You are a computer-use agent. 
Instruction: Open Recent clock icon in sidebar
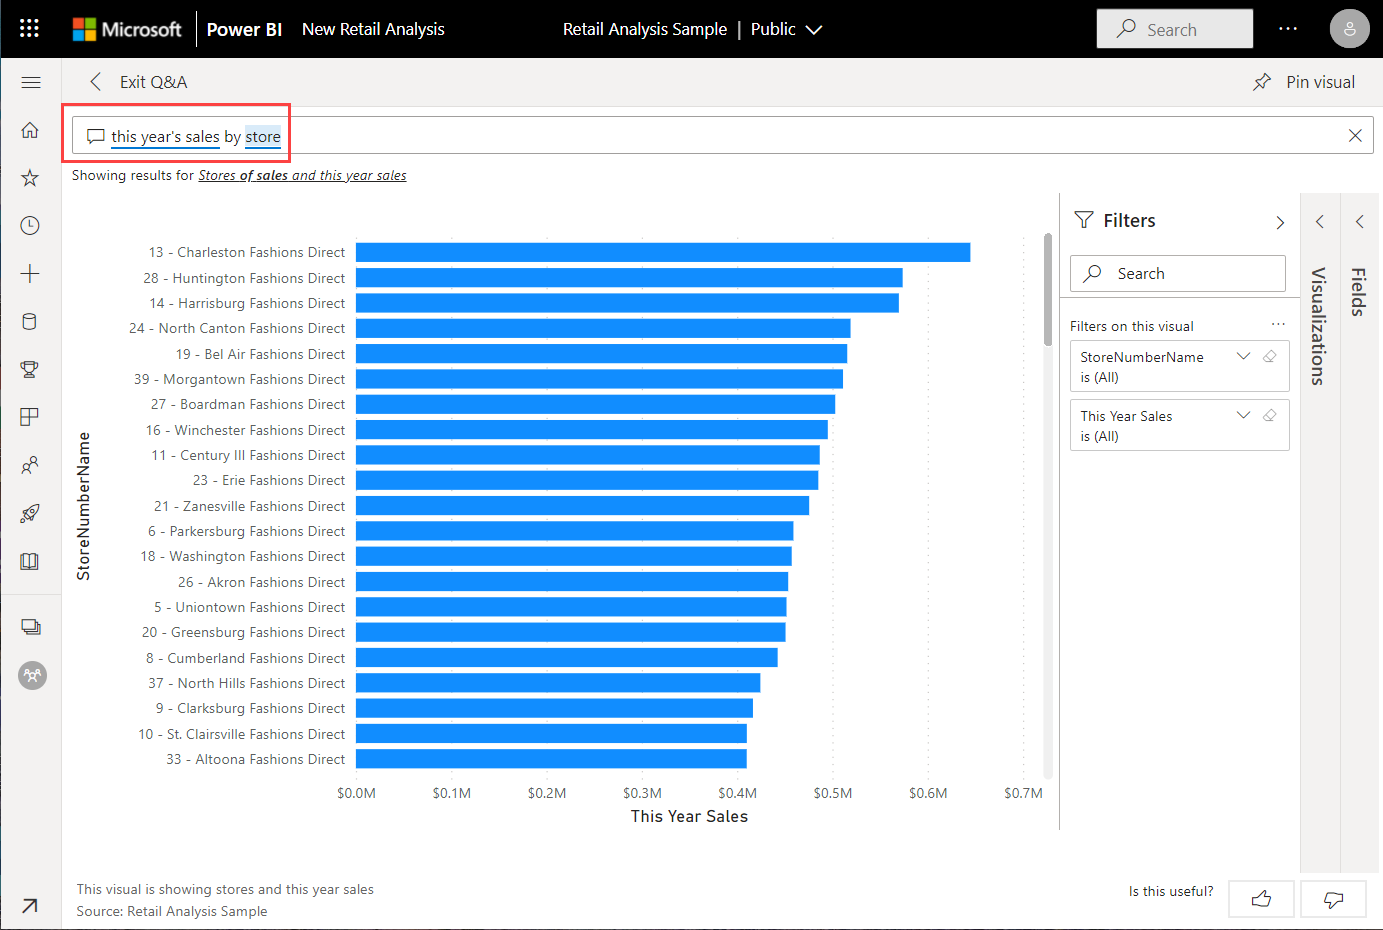30,226
